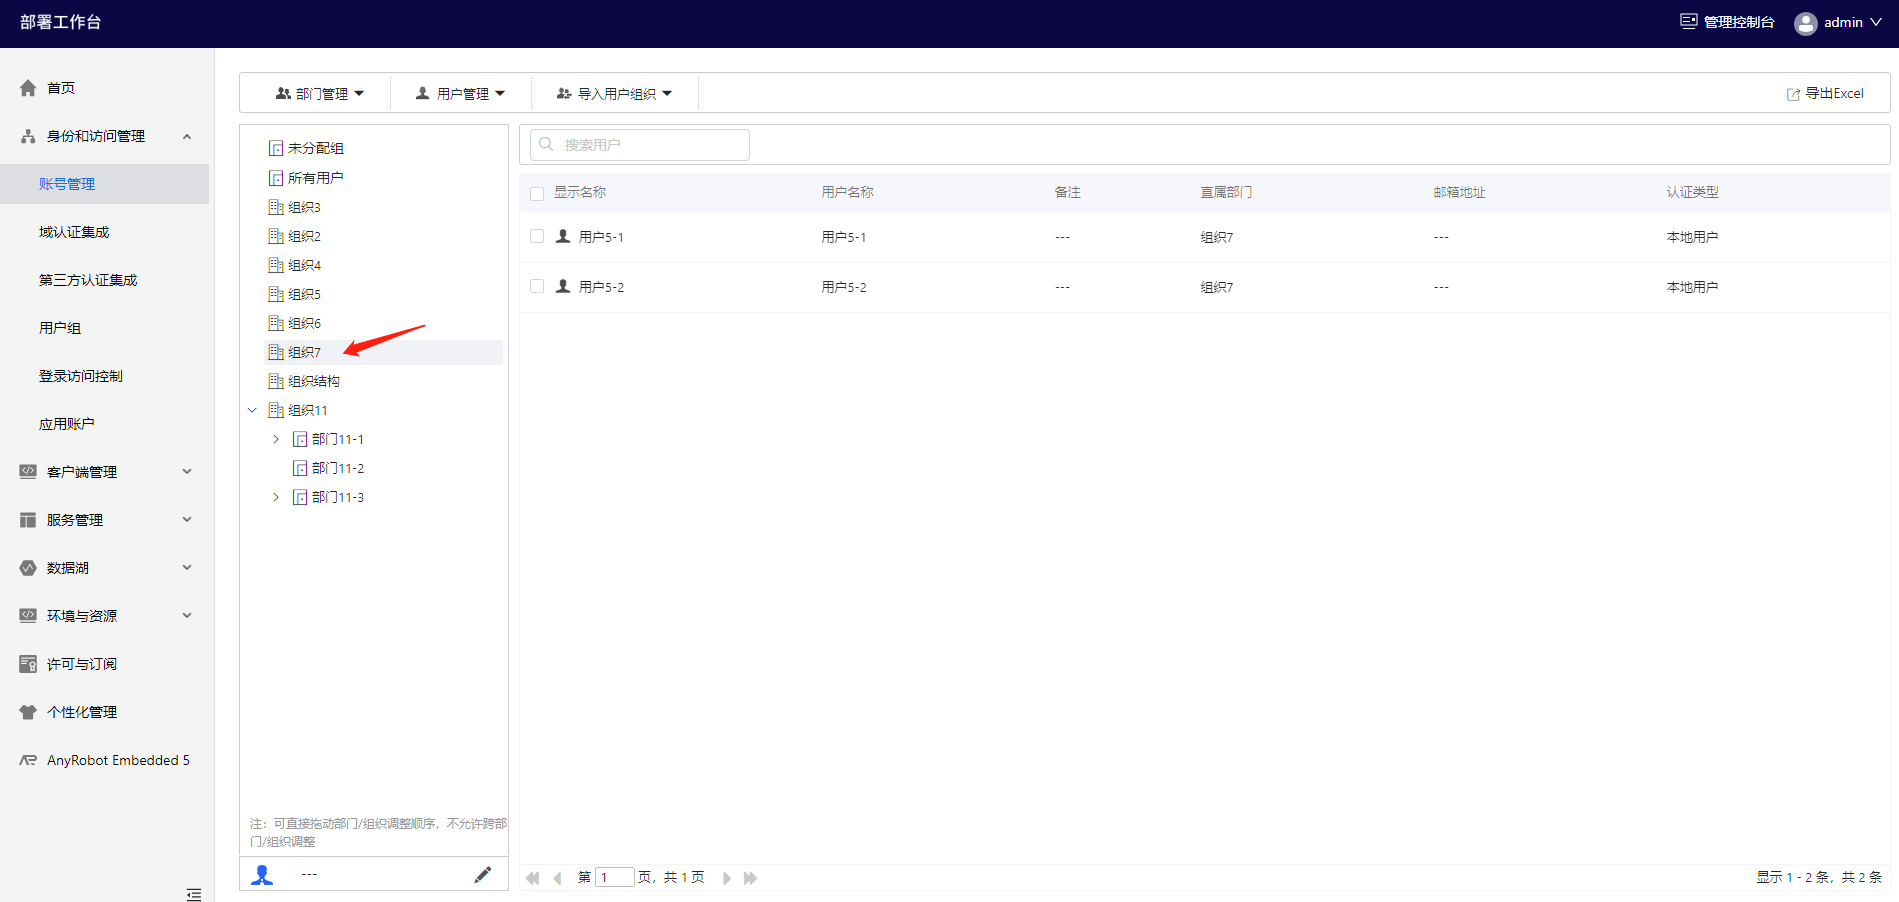This screenshot has width=1899, height=902.
Task: Go to last page arrow icon
Action: [x=750, y=878]
